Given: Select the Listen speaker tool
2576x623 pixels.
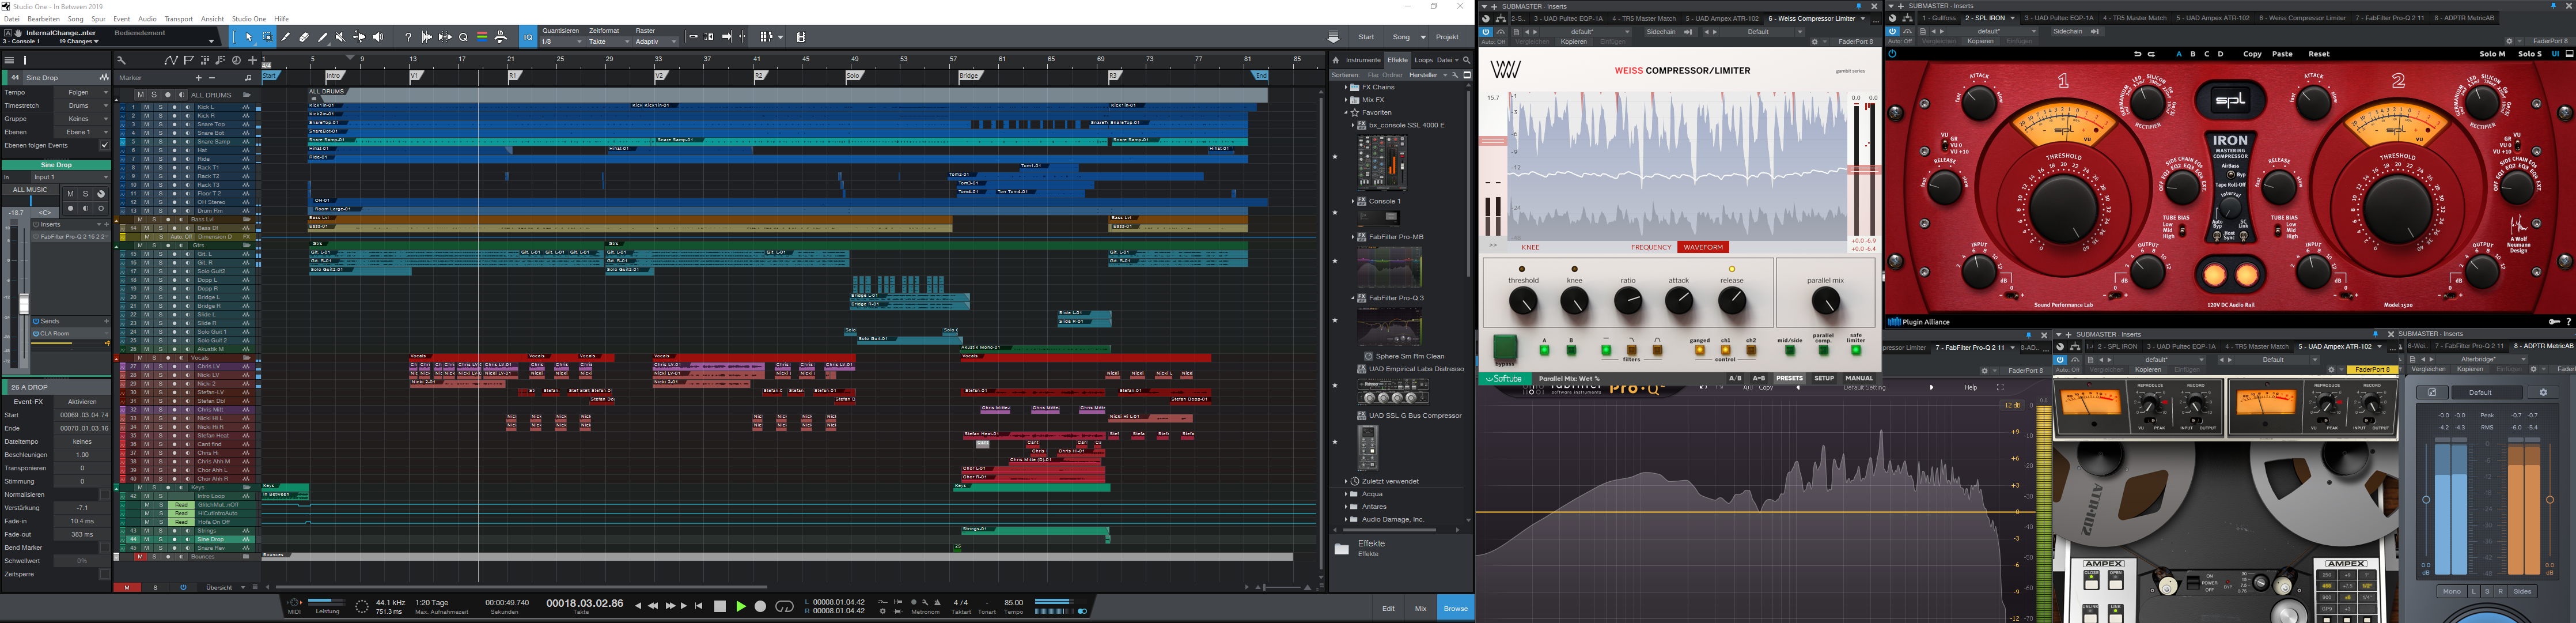Looking at the screenshot, I should click(378, 37).
